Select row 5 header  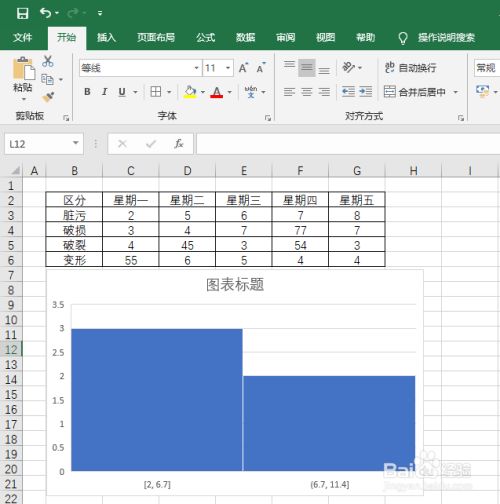tap(11, 246)
